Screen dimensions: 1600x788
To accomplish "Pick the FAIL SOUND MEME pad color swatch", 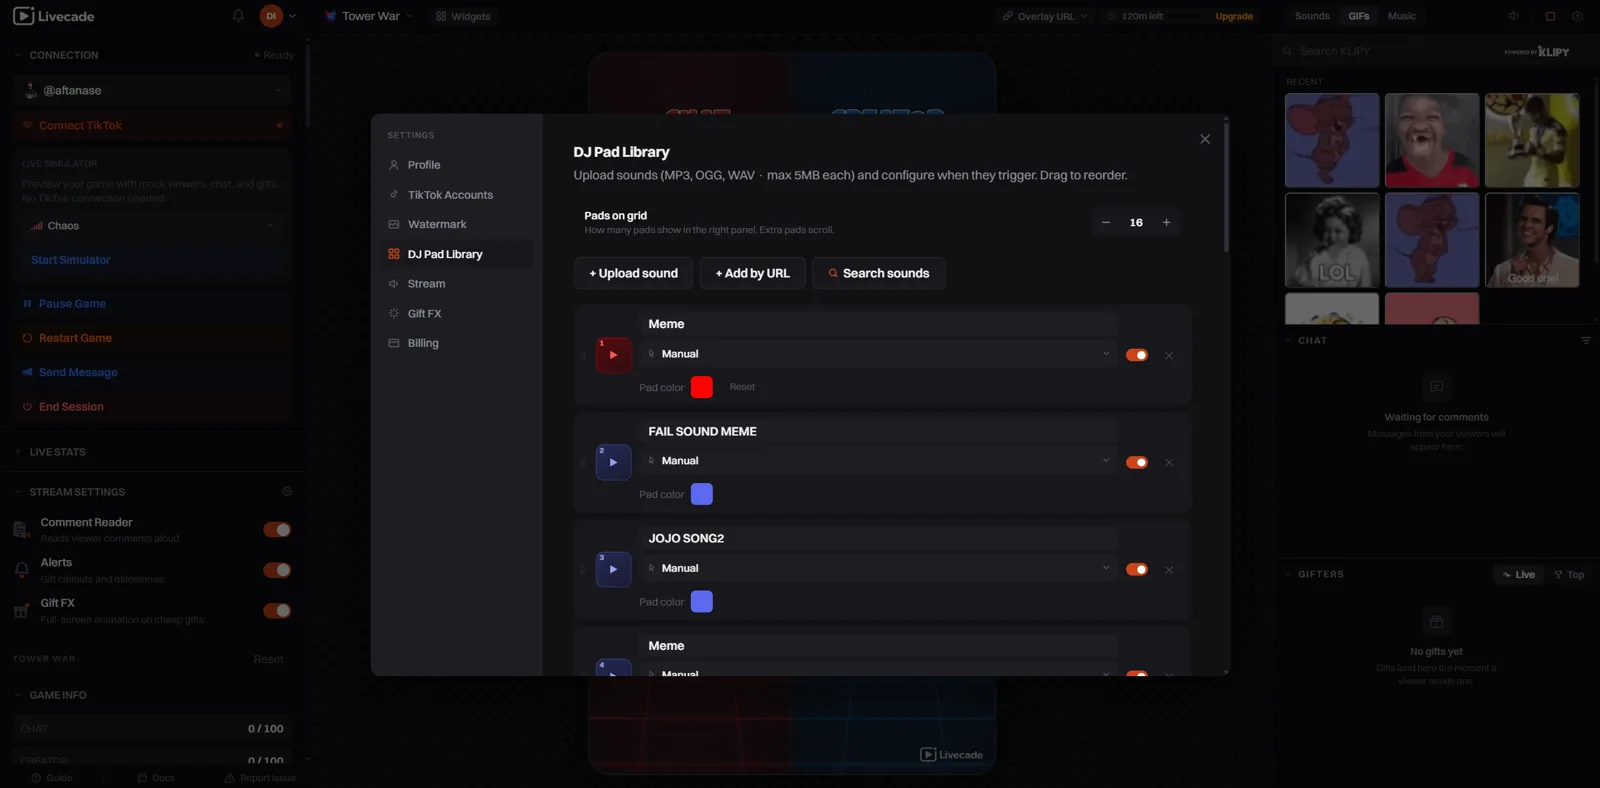I will (702, 494).
